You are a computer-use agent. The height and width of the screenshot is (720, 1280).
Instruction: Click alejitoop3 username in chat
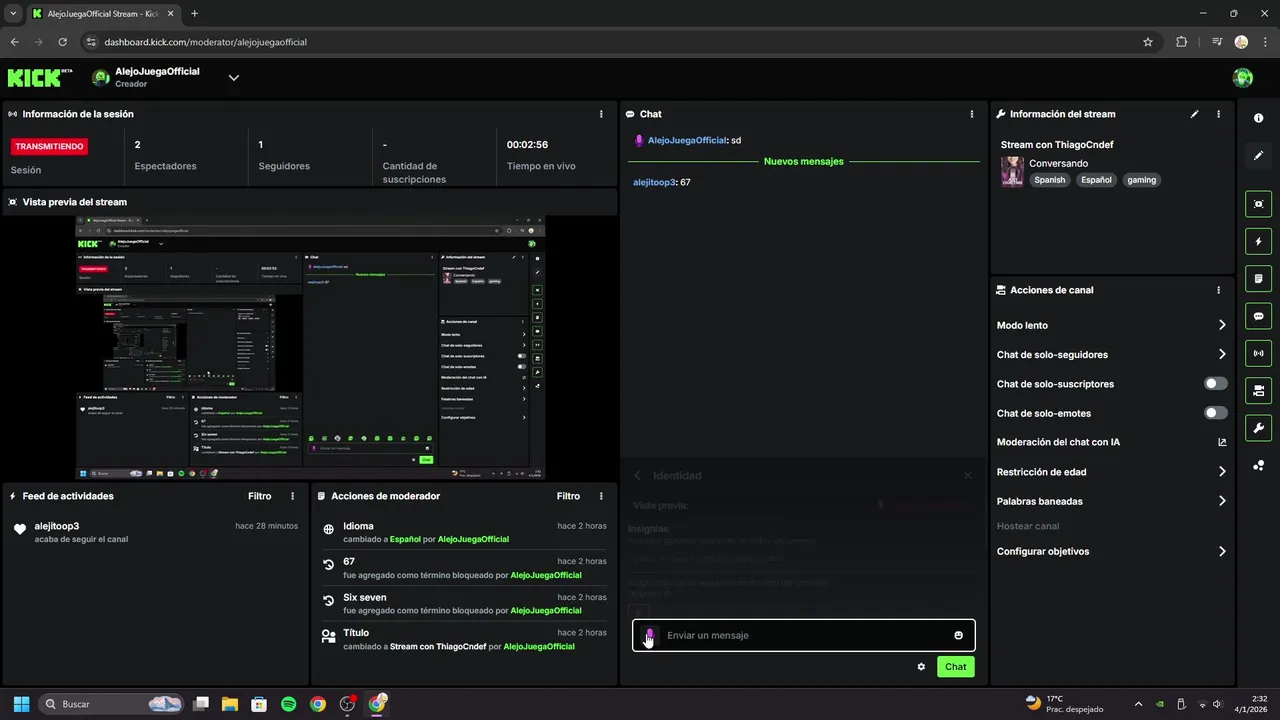[655, 183]
